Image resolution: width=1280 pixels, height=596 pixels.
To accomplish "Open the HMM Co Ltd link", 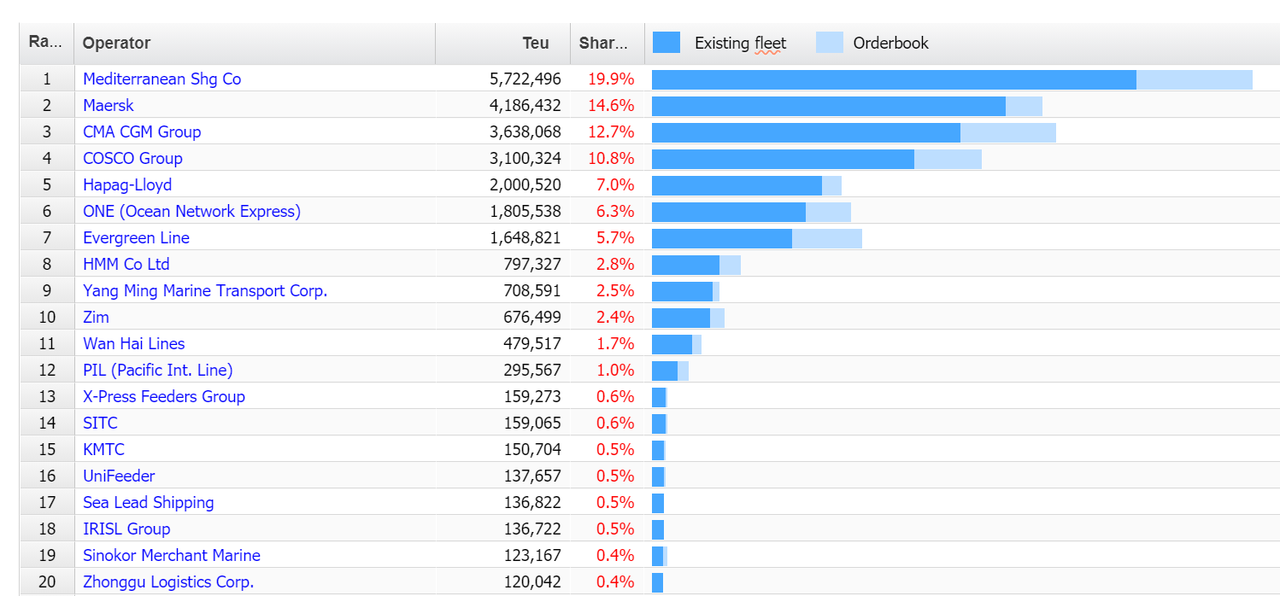I will [126, 264].
